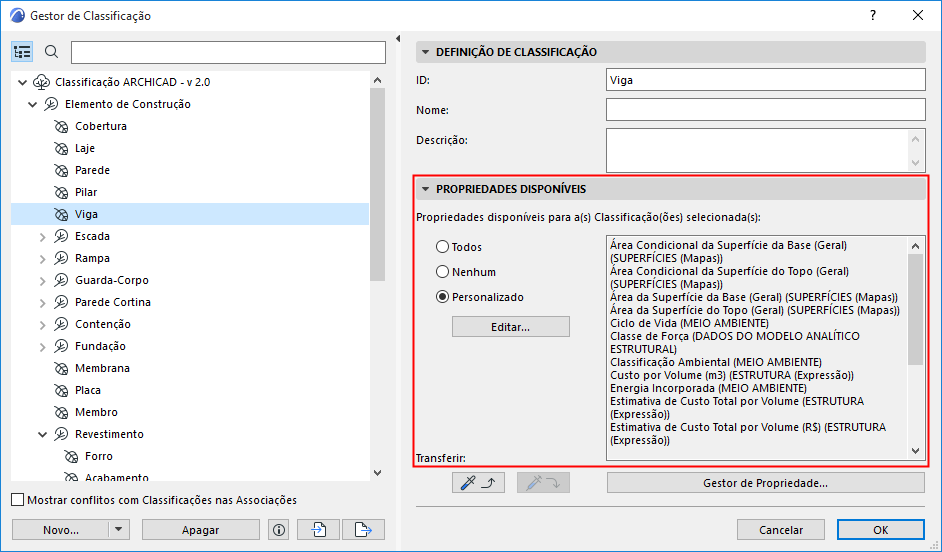Click Classificação Ambiental (MEIO AMBIENTE) property
Screen dimensions: 942x552
point(716,362)
